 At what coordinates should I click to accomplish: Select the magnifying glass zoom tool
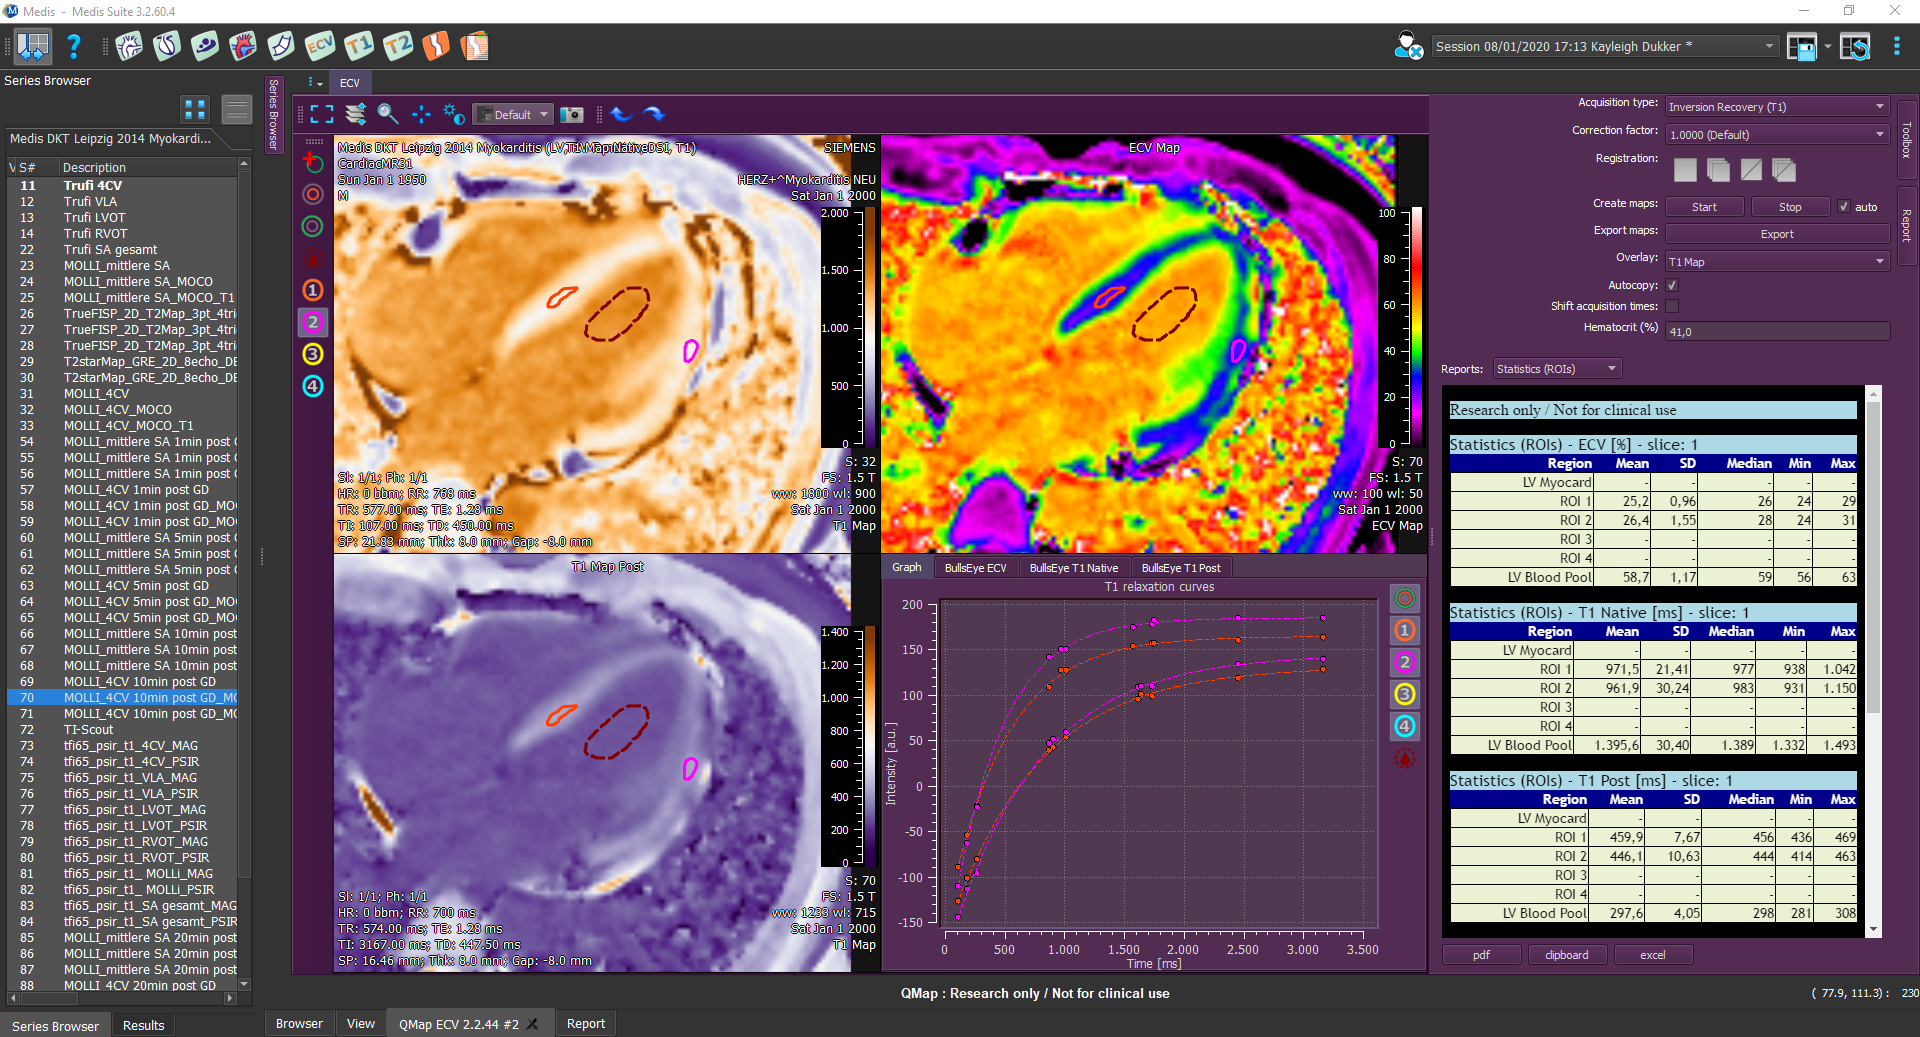click(x=388, y=114)
